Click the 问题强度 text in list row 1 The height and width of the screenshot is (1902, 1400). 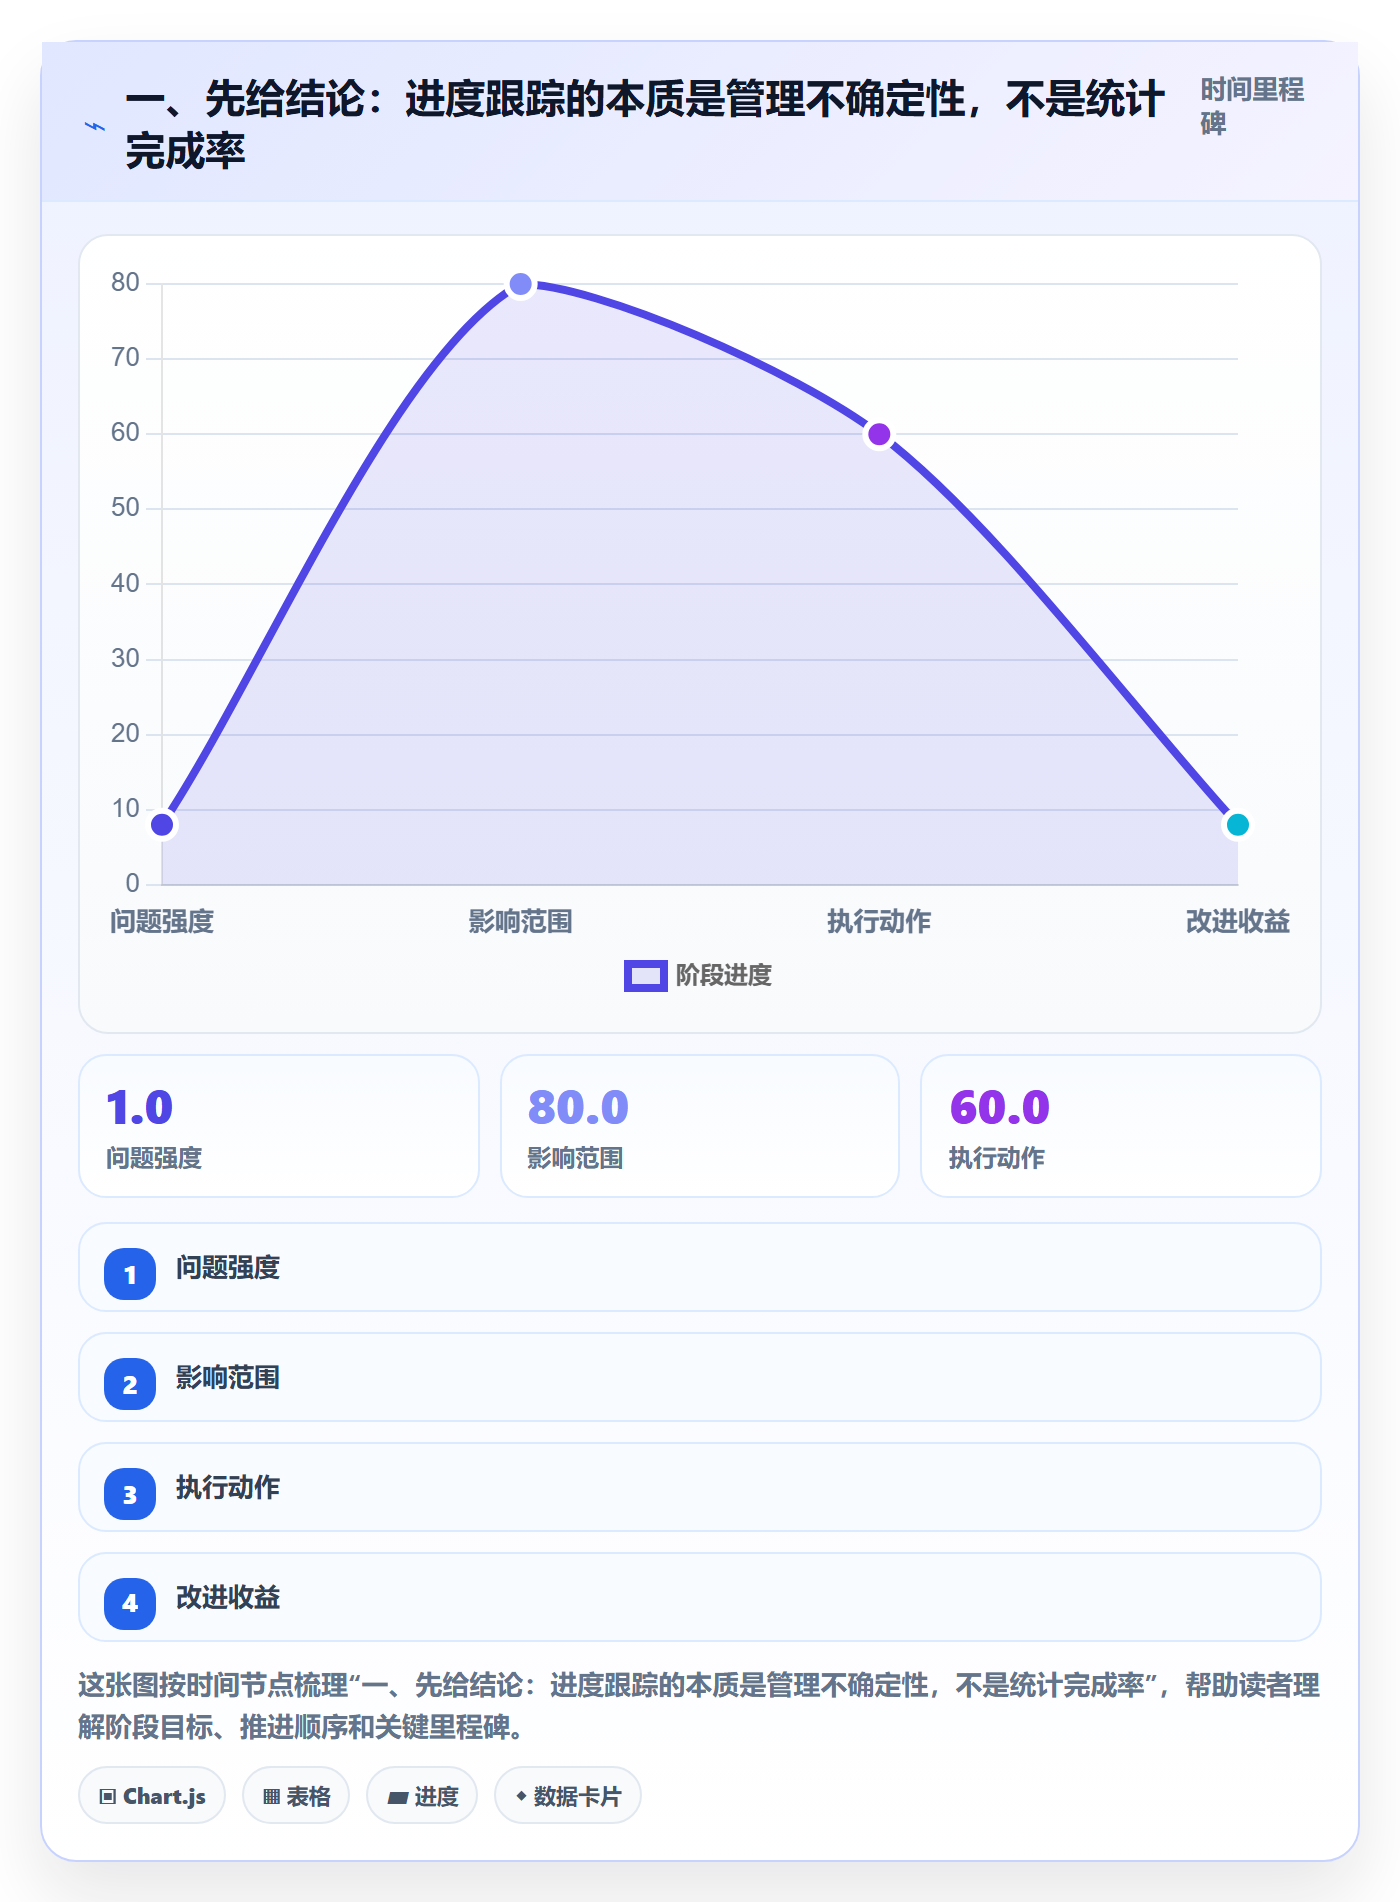coord(228,1268)
